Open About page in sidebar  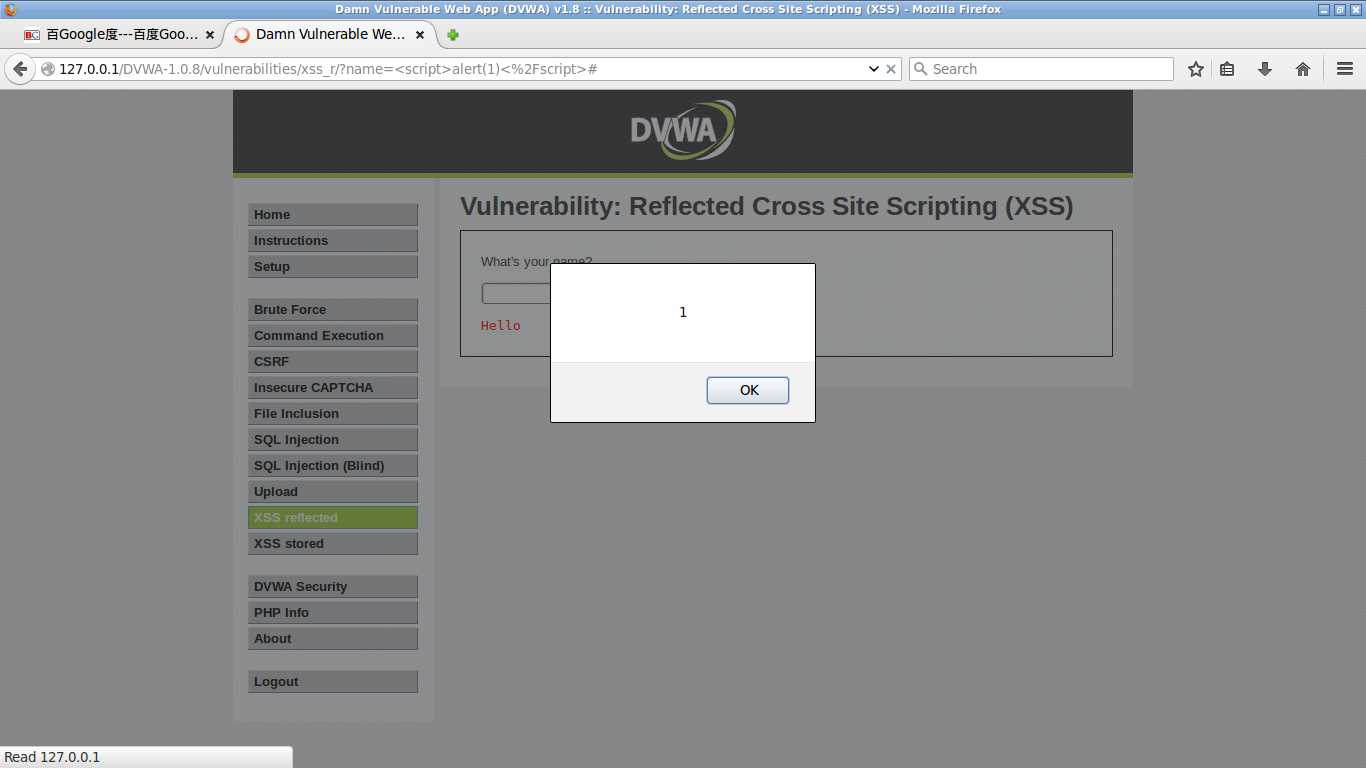(333, 639)
